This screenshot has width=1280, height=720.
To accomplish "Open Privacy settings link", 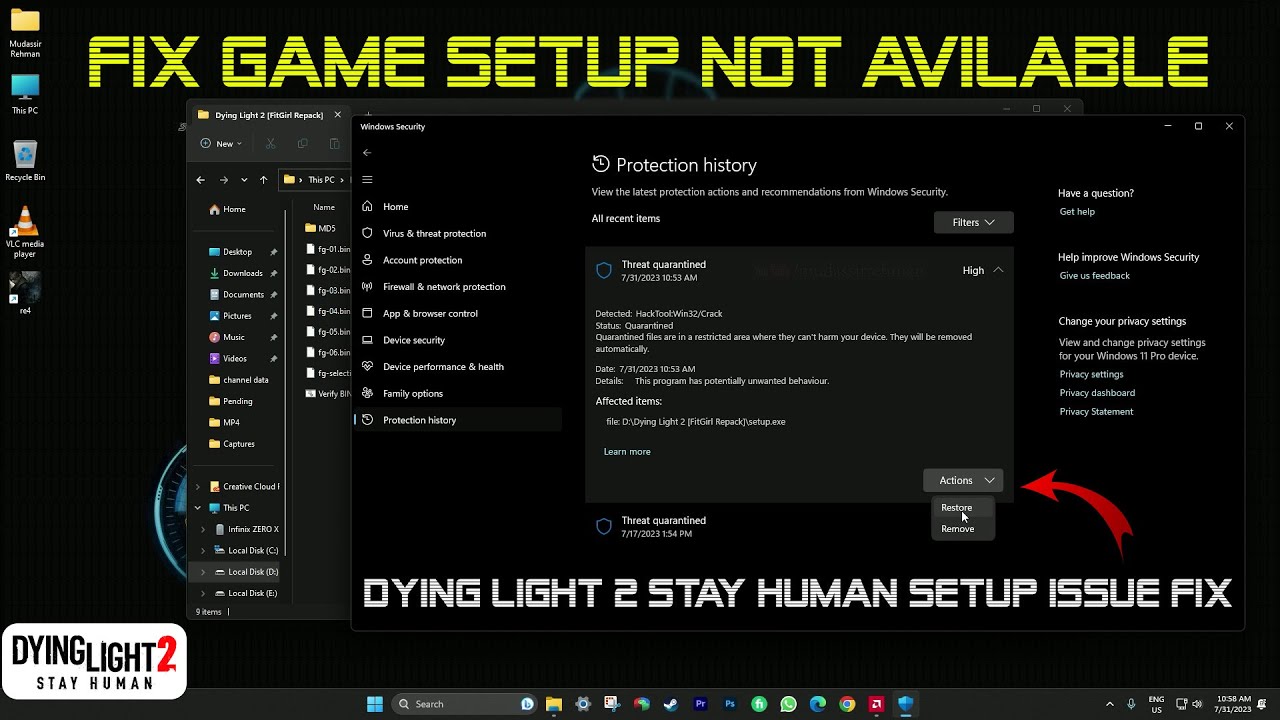I will (1091, 374).
